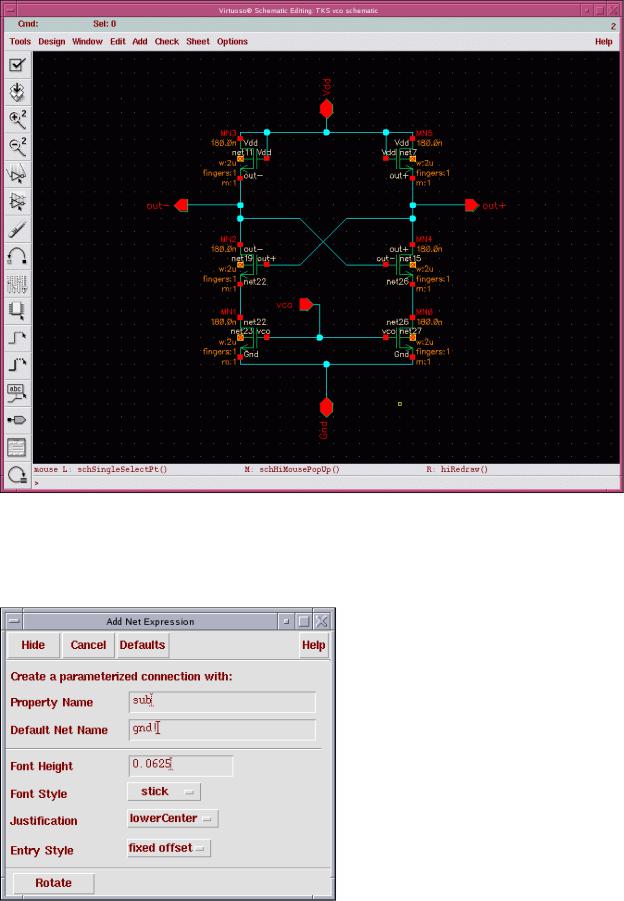Screen dimensions: 624x901
Task: Open the Add menu
Action: 140,41
